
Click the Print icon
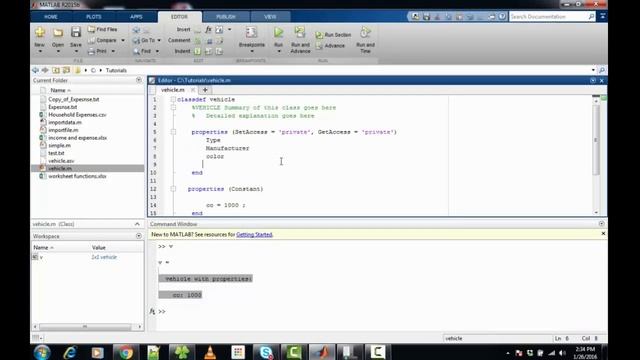tap(97, 51)
